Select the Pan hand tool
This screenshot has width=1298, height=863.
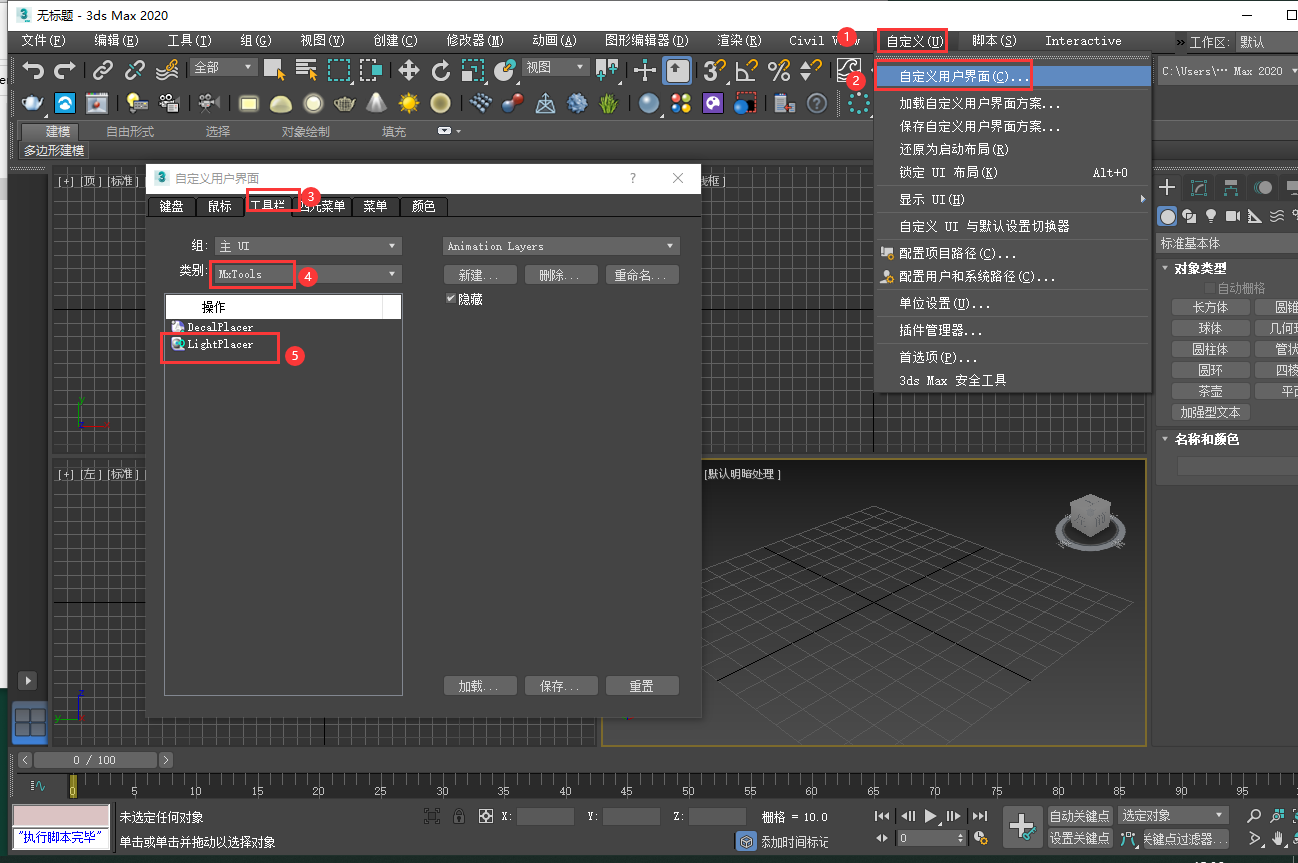coord(1279,839)
